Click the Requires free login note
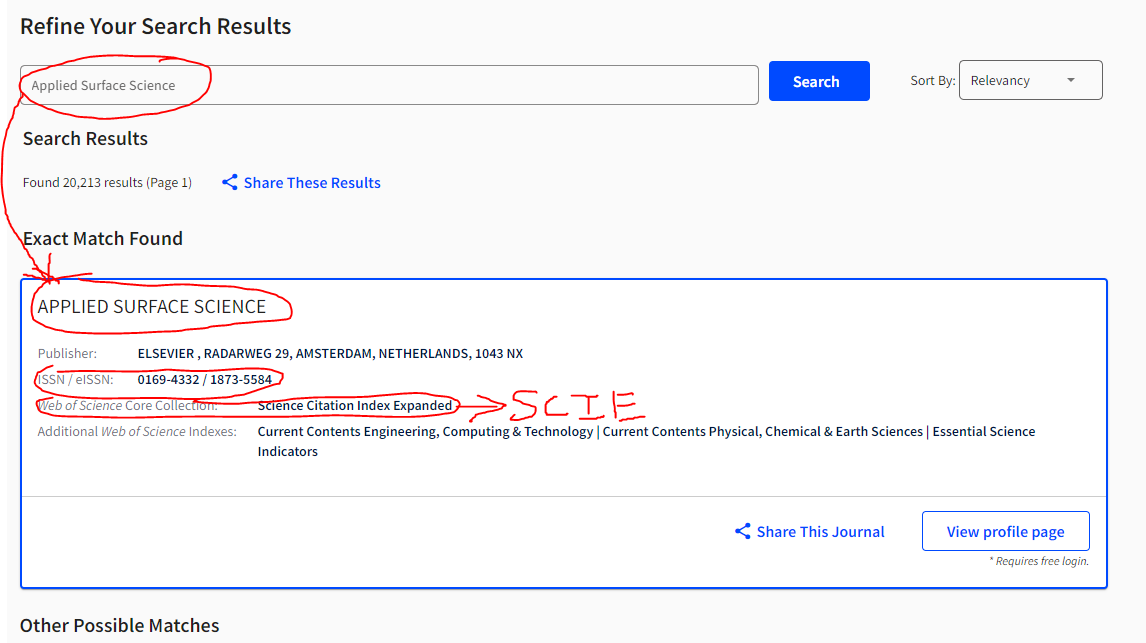The image size is (1146, 643). [1038, 561]
